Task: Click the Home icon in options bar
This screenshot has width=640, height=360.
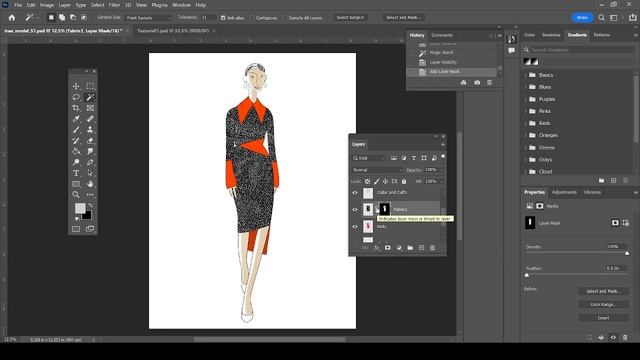Action: point(12,18)
